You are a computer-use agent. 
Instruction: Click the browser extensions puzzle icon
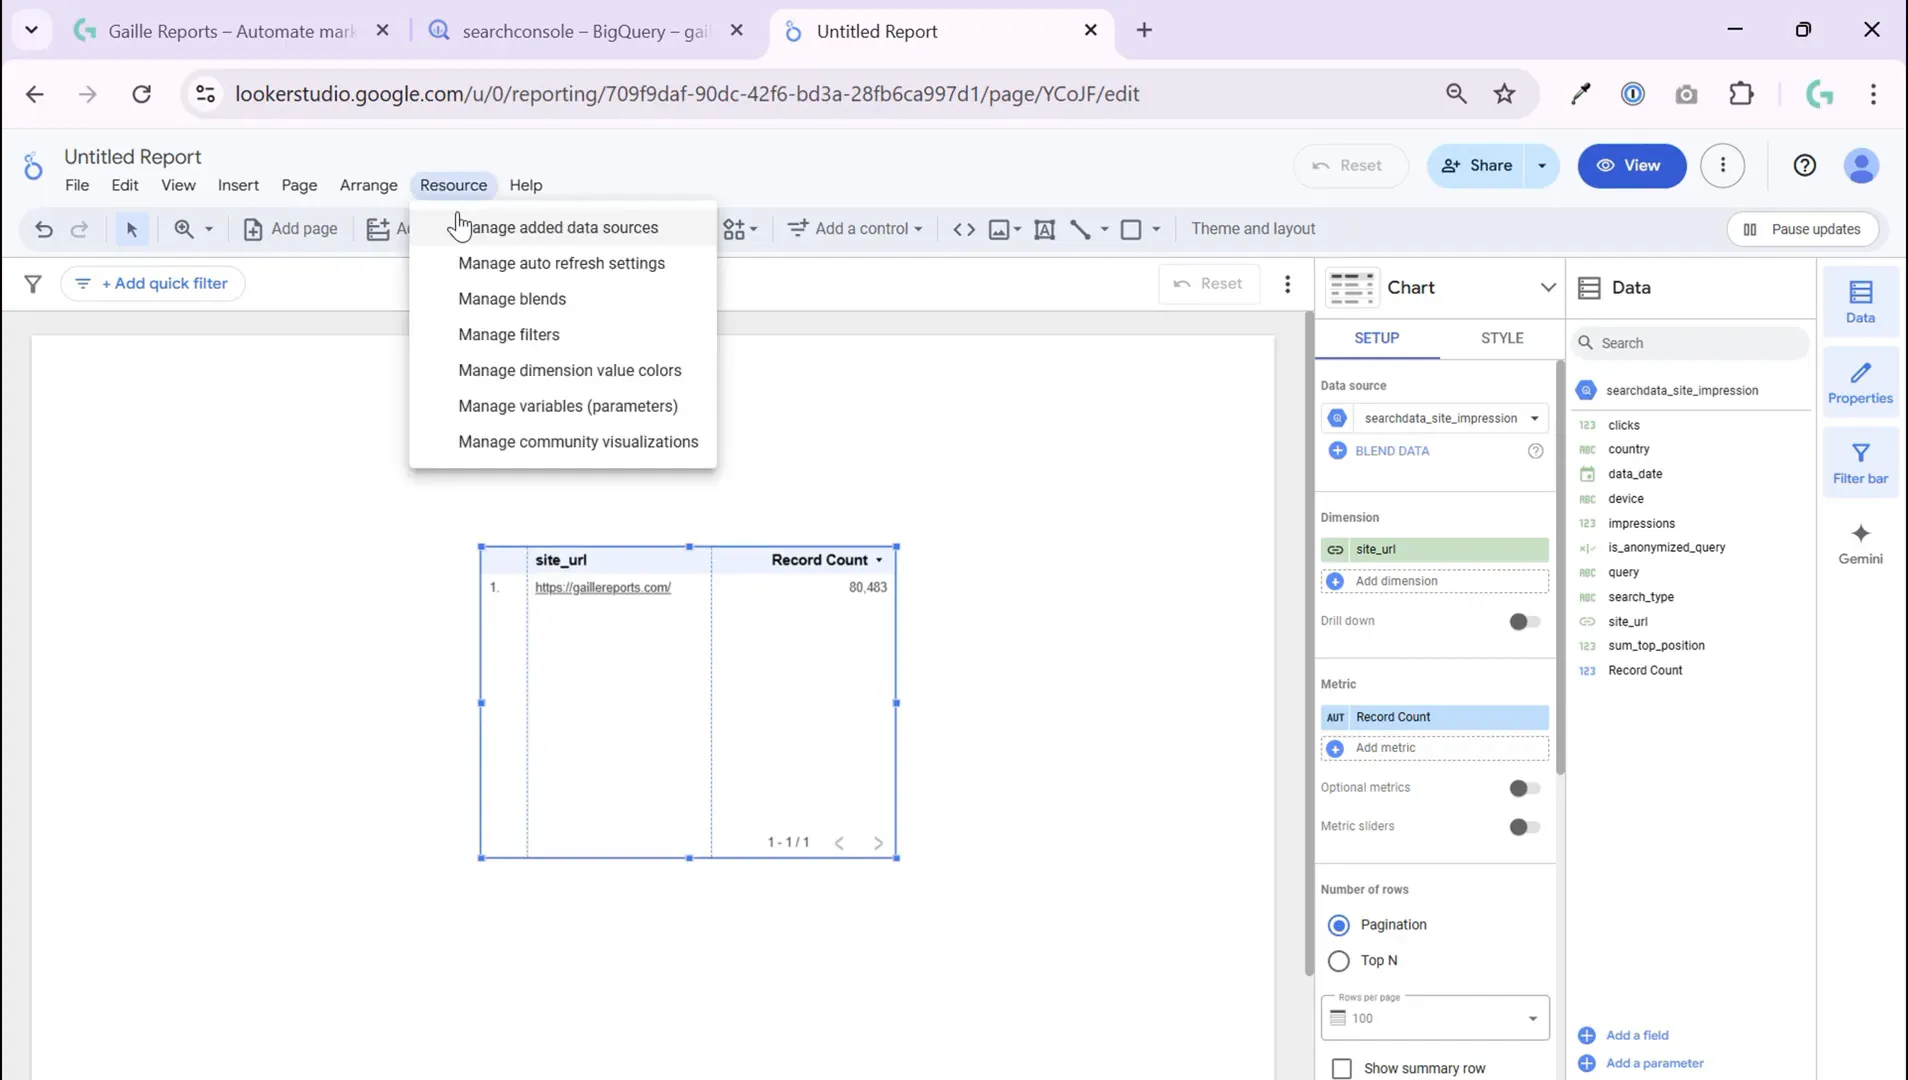1741,94
